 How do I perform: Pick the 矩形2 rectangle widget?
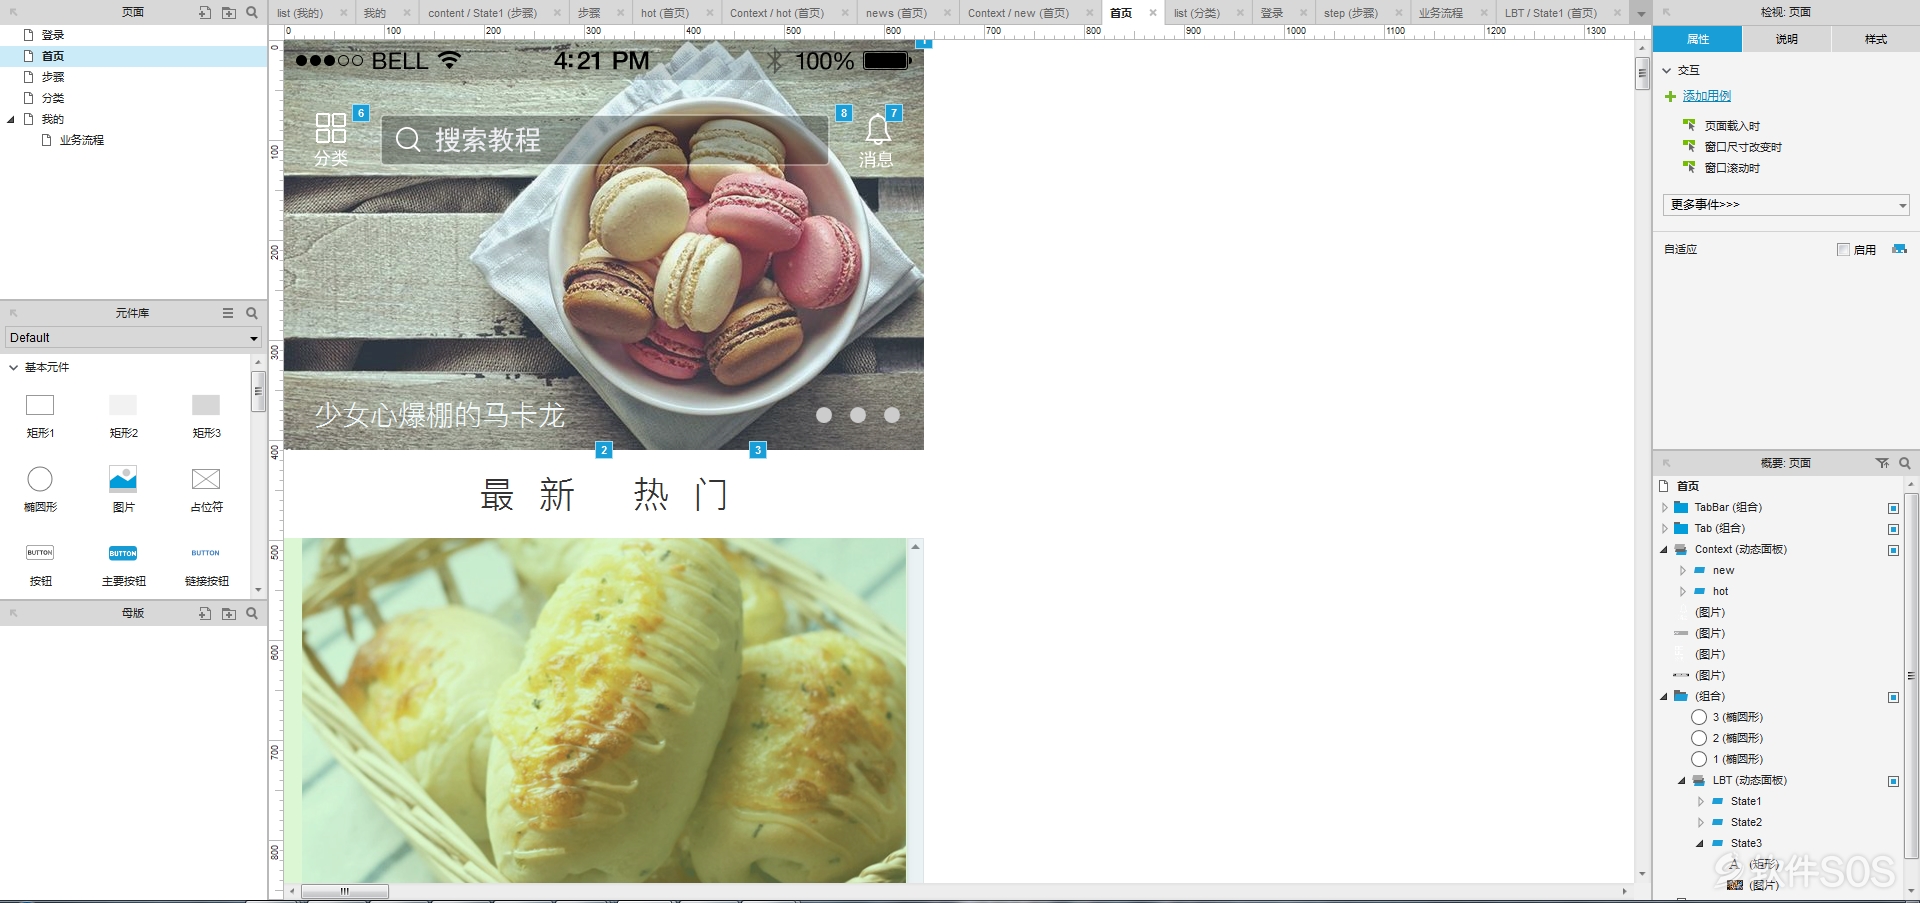click(123, 415)
